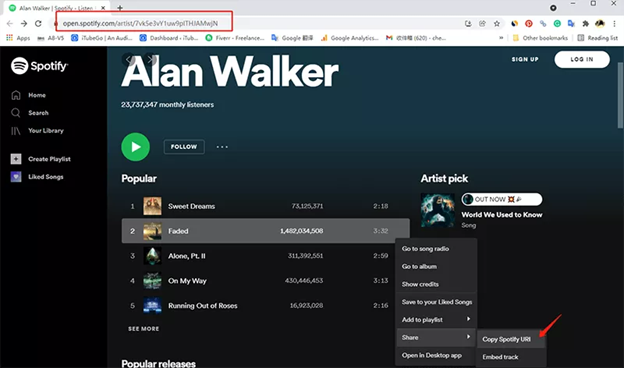The image size is (624, 368).
Task: Click the page vertical scrollbar
Action: tap(620, 95)
